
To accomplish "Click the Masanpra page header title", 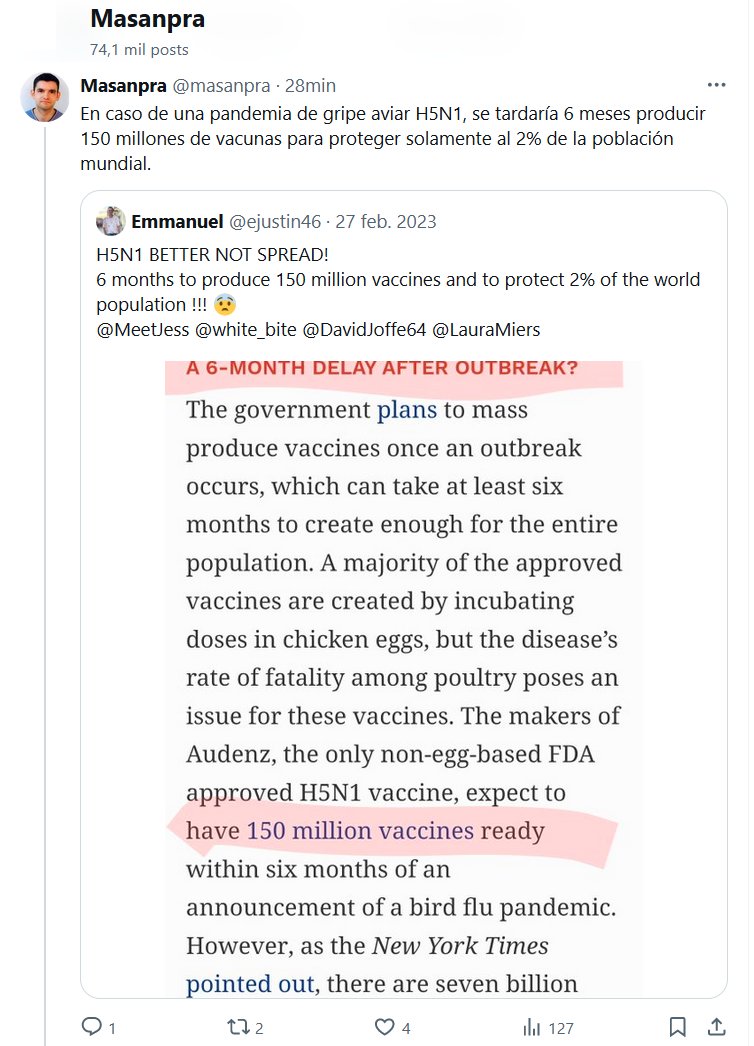I will (147, 19).
